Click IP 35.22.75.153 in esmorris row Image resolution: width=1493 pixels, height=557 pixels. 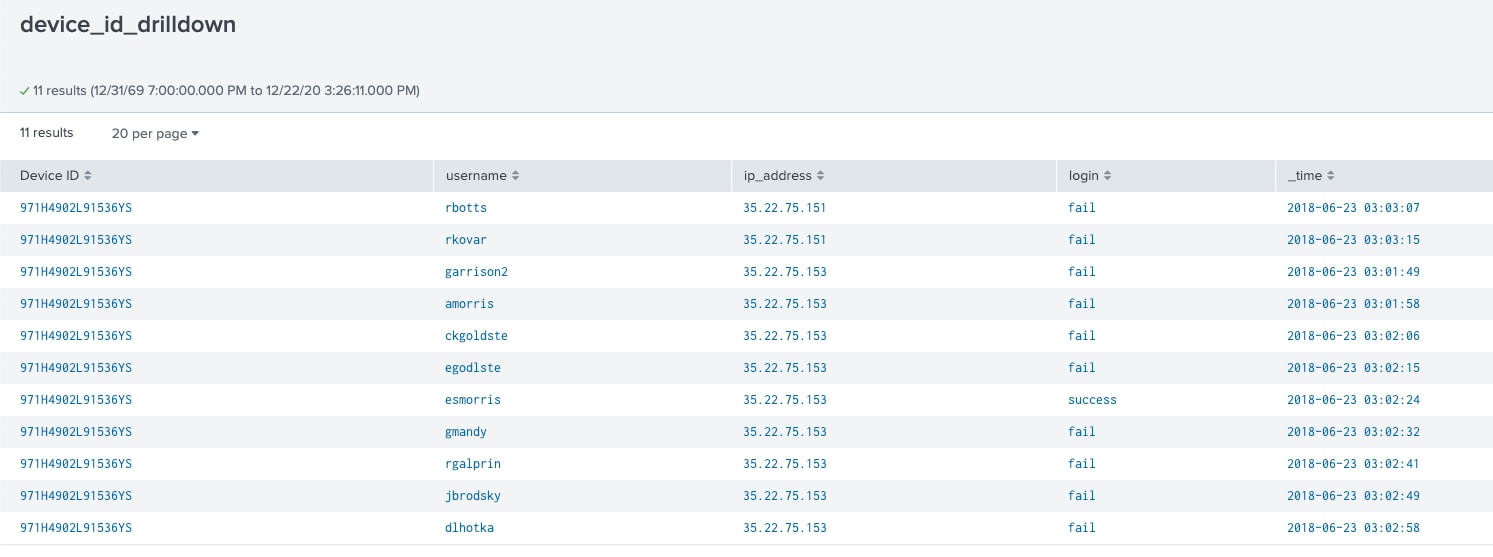785,400
